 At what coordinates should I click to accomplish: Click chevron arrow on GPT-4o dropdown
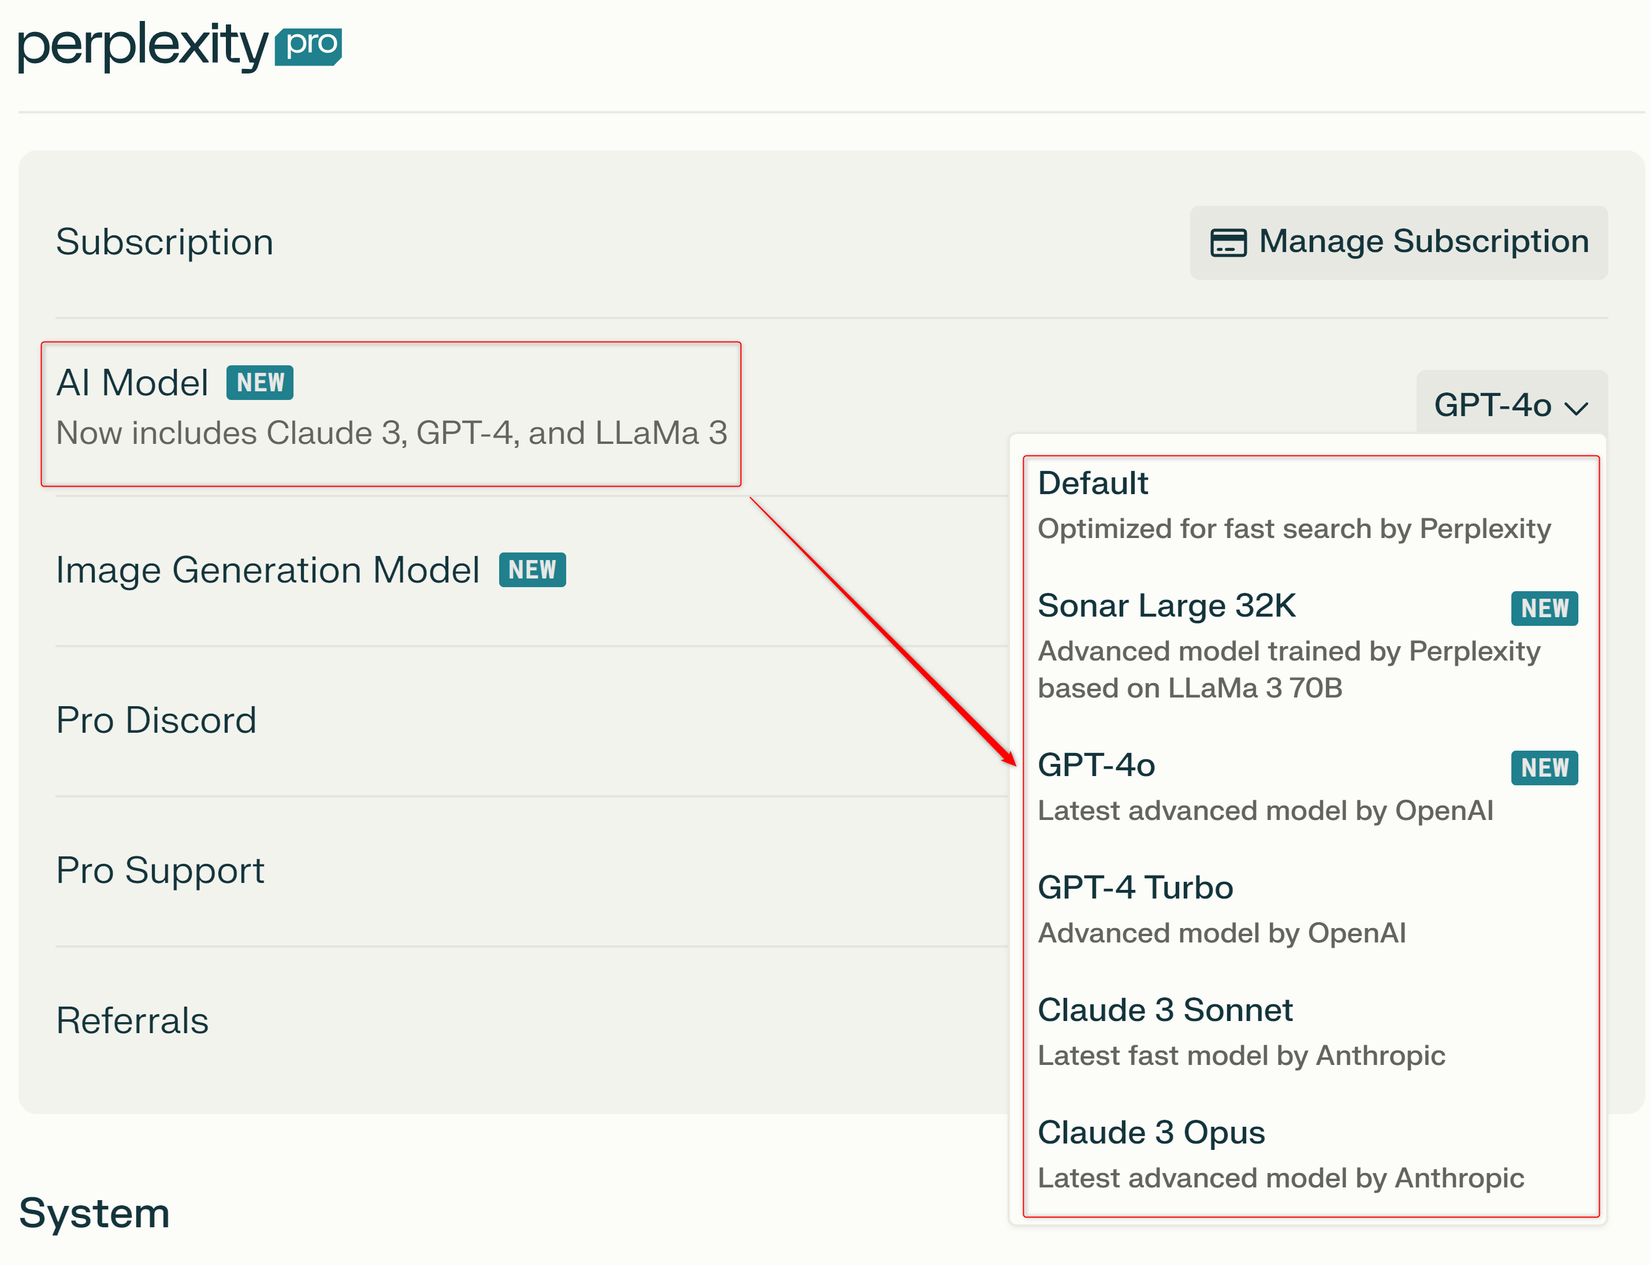pos(1577,408)
